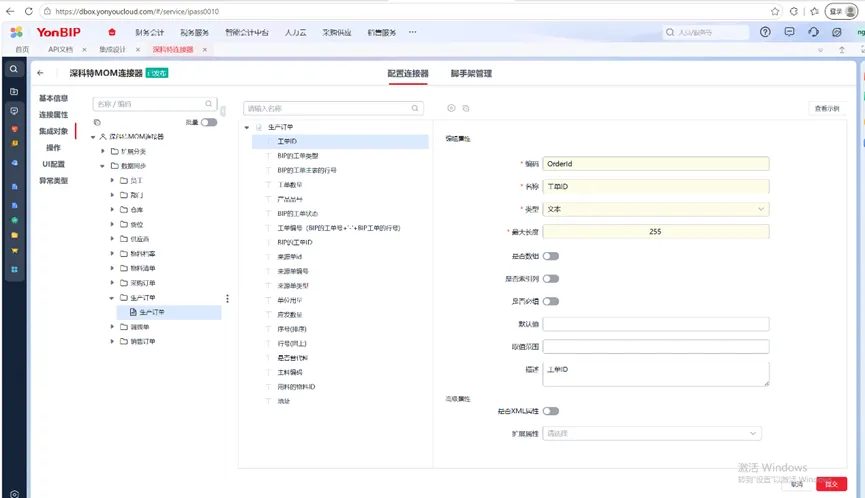Screen dimensions: 865x498
Task: Click the search icon in 请输入名称 box
Action: pos(415,108)
